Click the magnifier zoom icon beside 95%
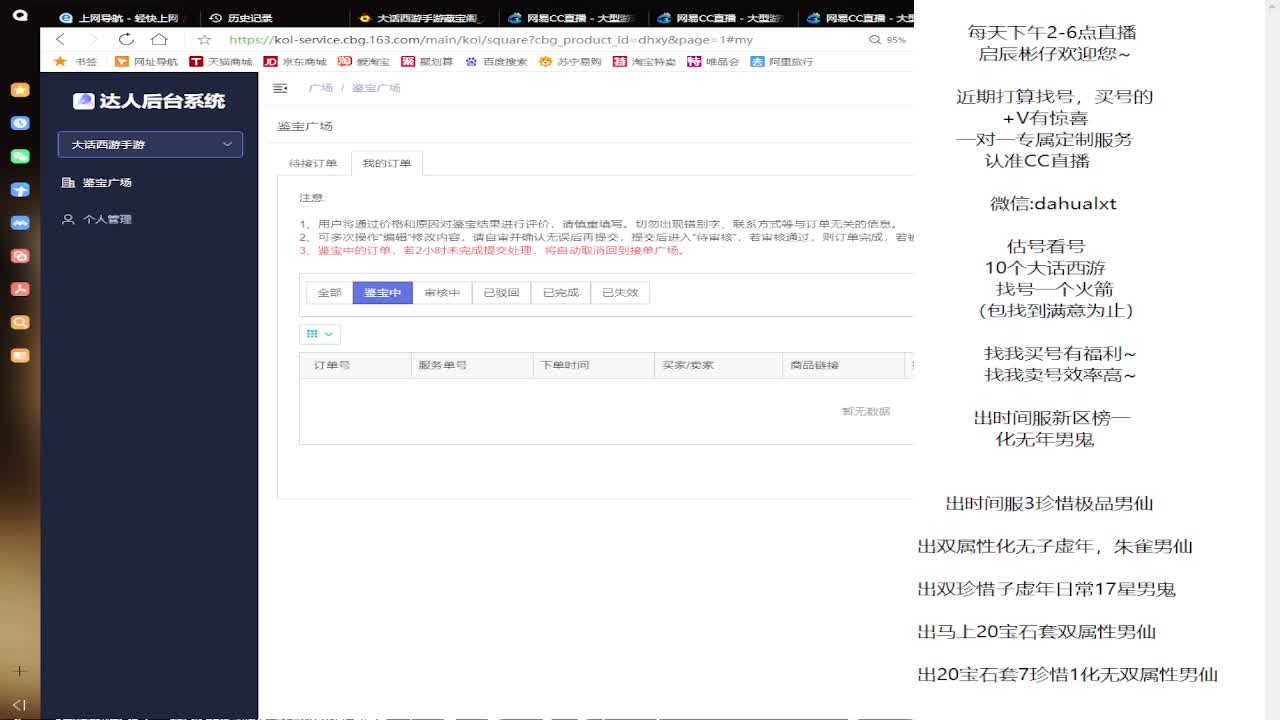1280x720 pixels. [x=875, y=40]
